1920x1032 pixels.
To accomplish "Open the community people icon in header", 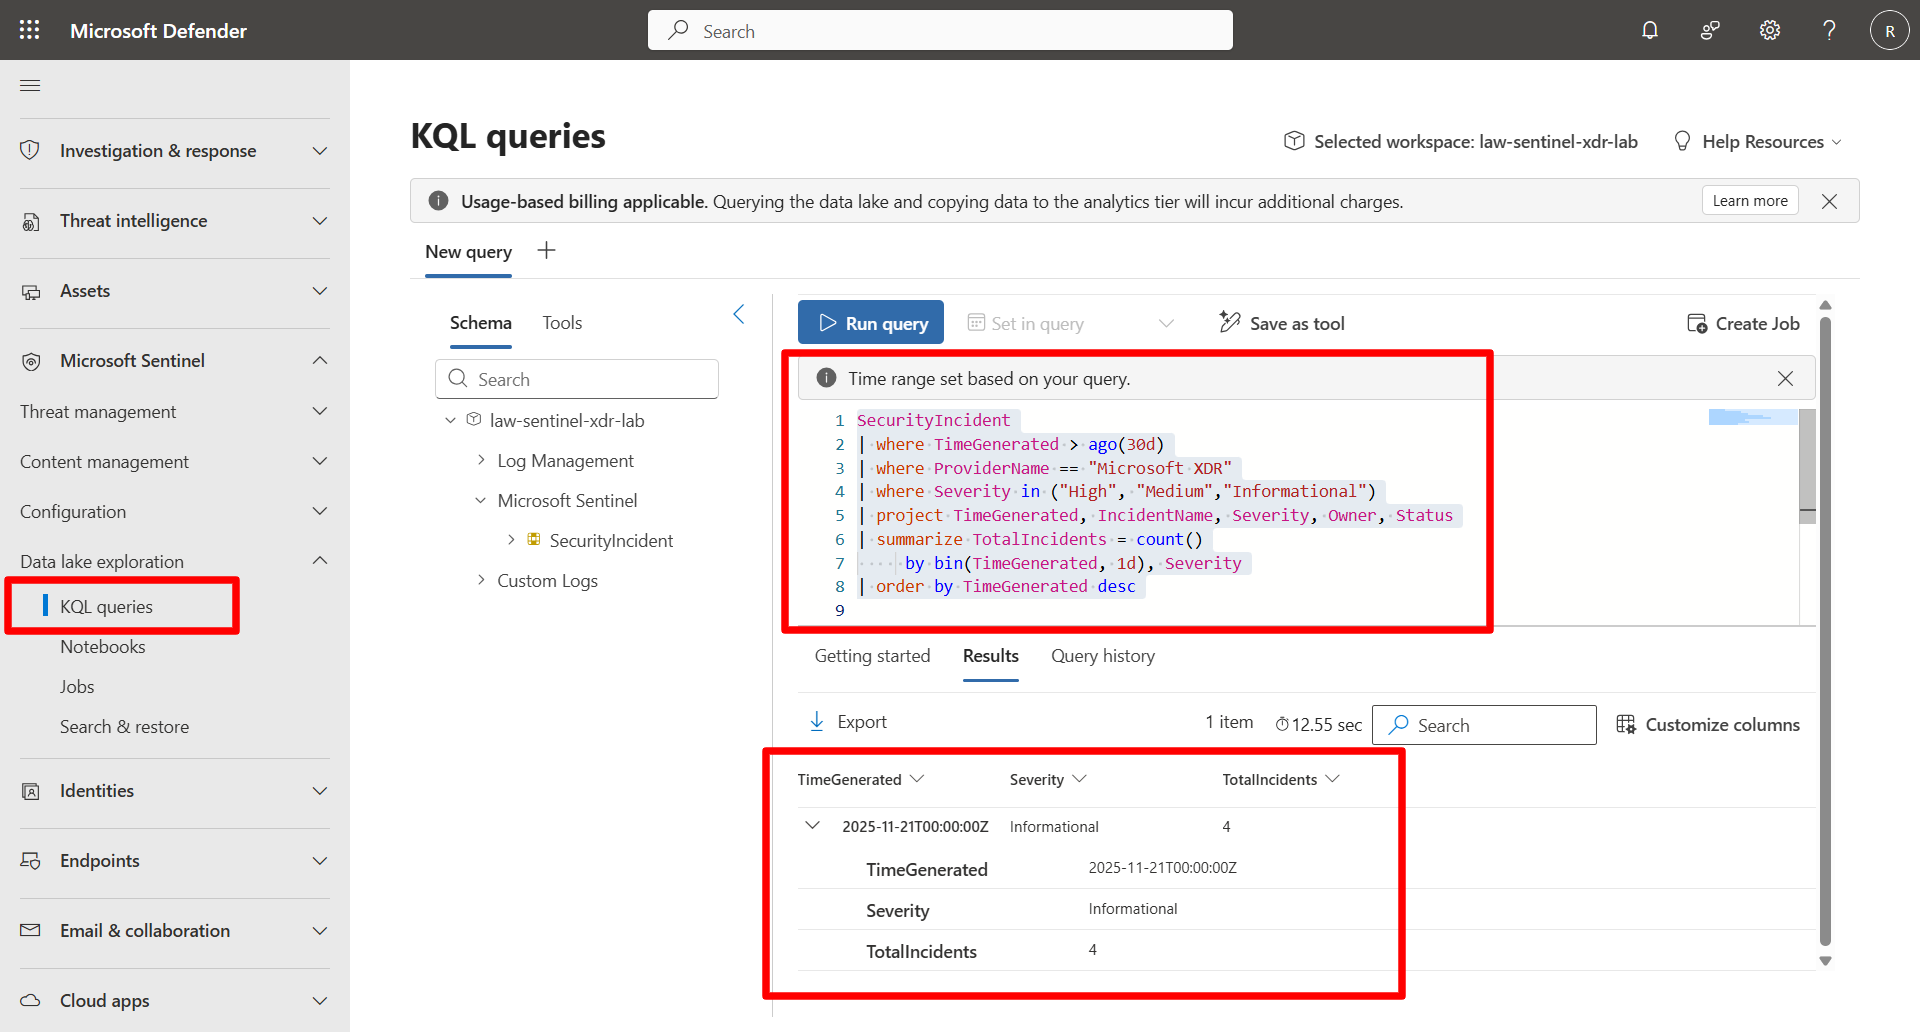I will [x=1710, y=30].
